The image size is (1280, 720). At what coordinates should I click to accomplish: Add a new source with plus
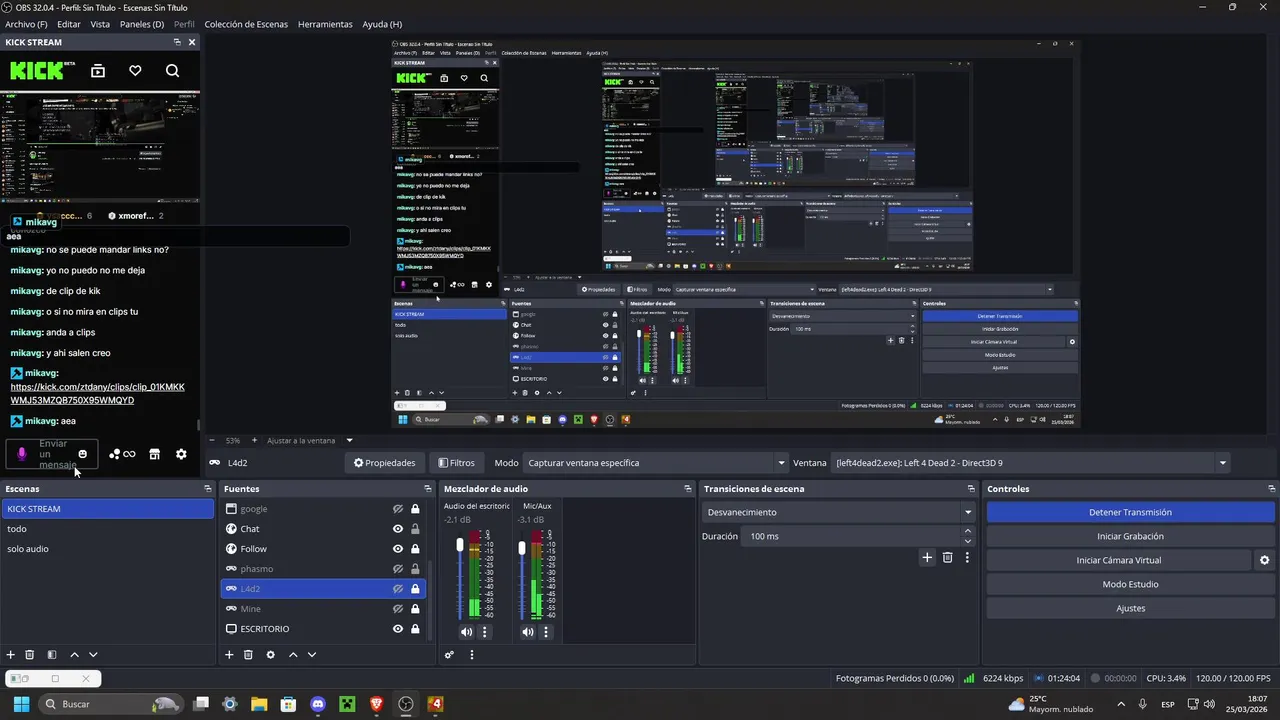229,655
